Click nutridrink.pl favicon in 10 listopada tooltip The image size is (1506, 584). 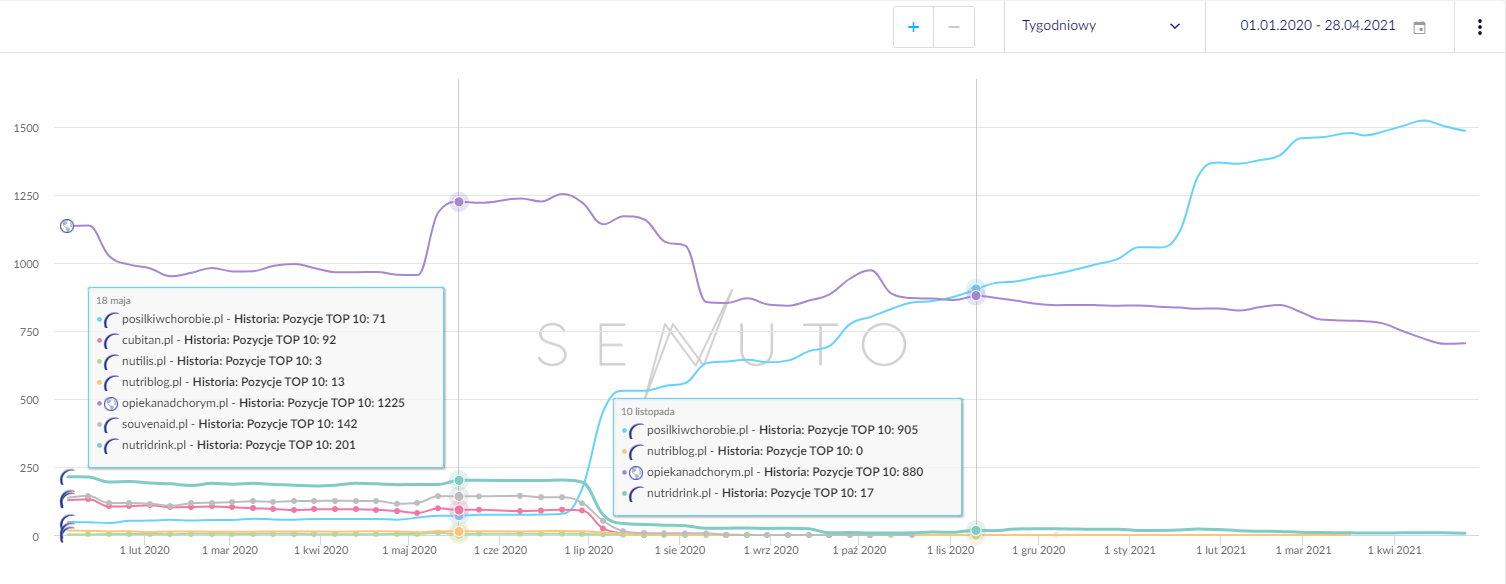pyautogui.click(x=636, y=493)
